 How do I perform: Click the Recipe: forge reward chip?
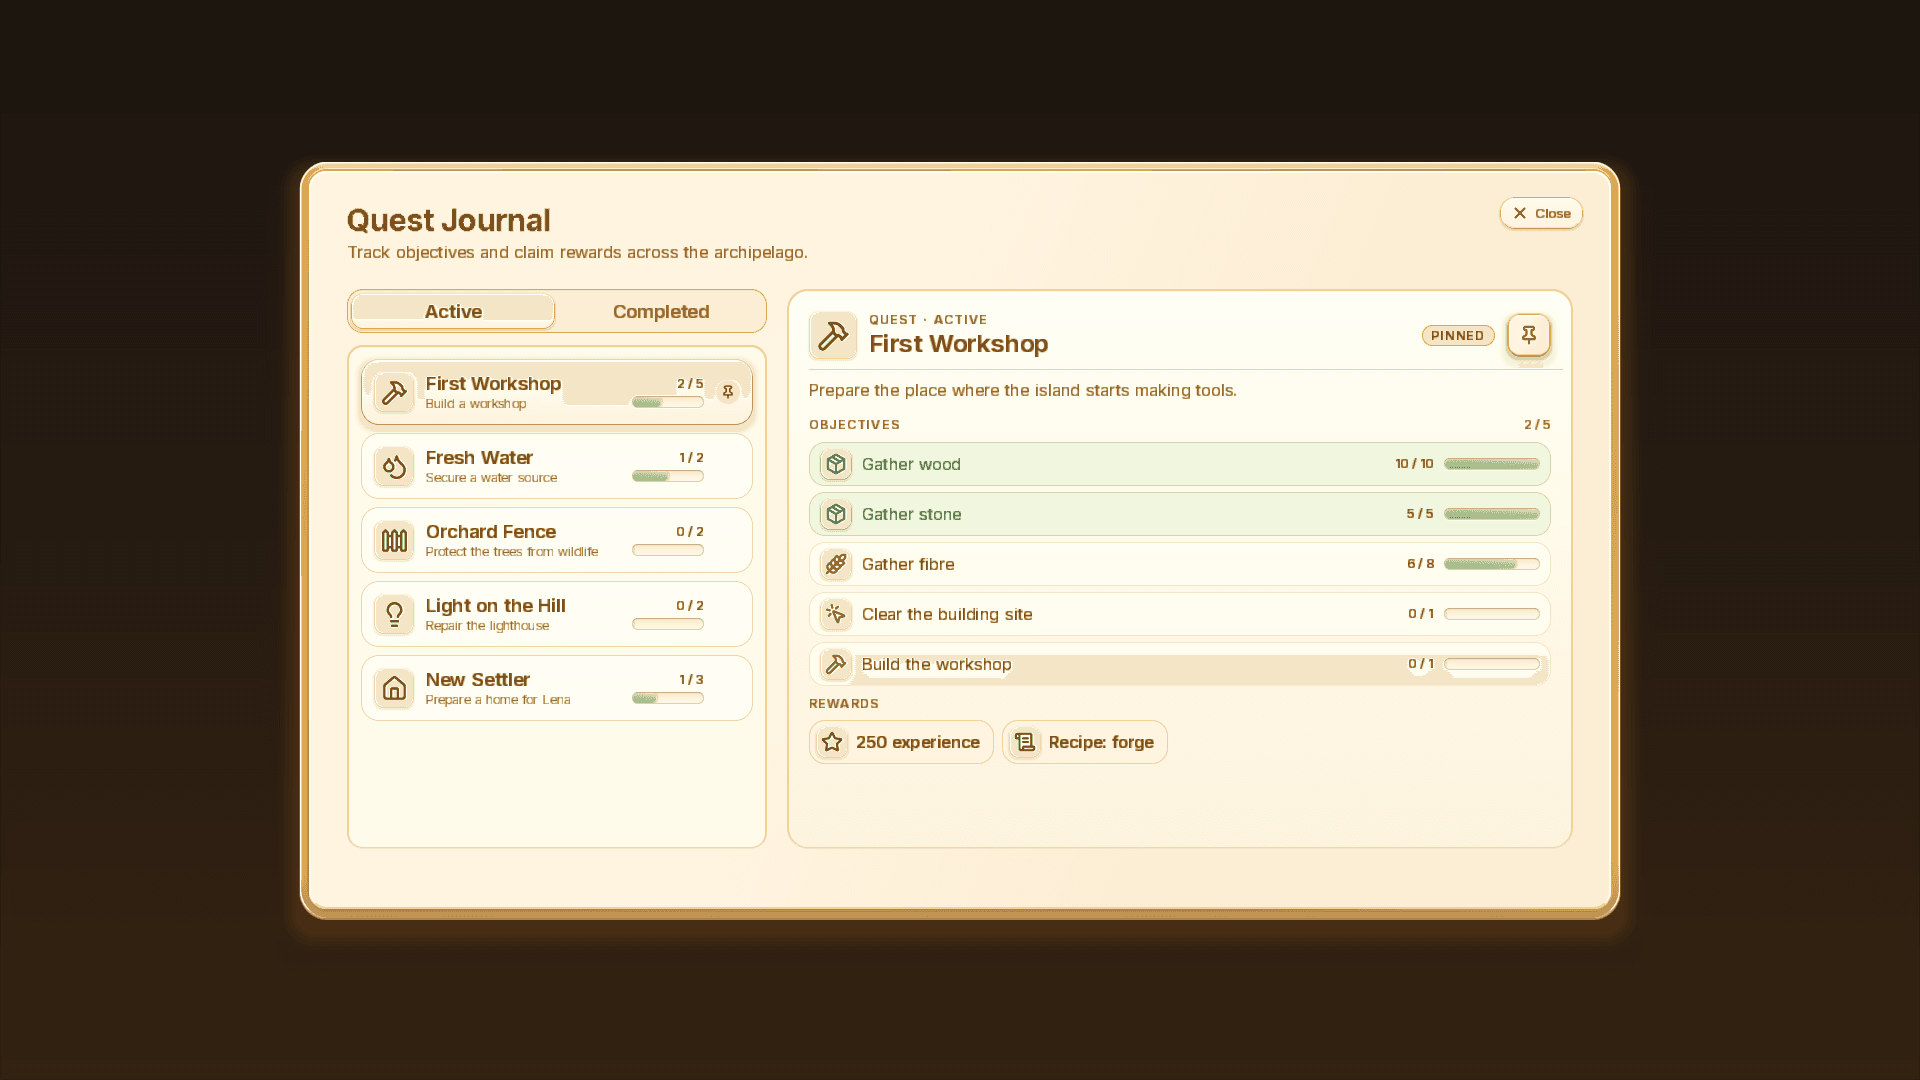point(1085,742)
